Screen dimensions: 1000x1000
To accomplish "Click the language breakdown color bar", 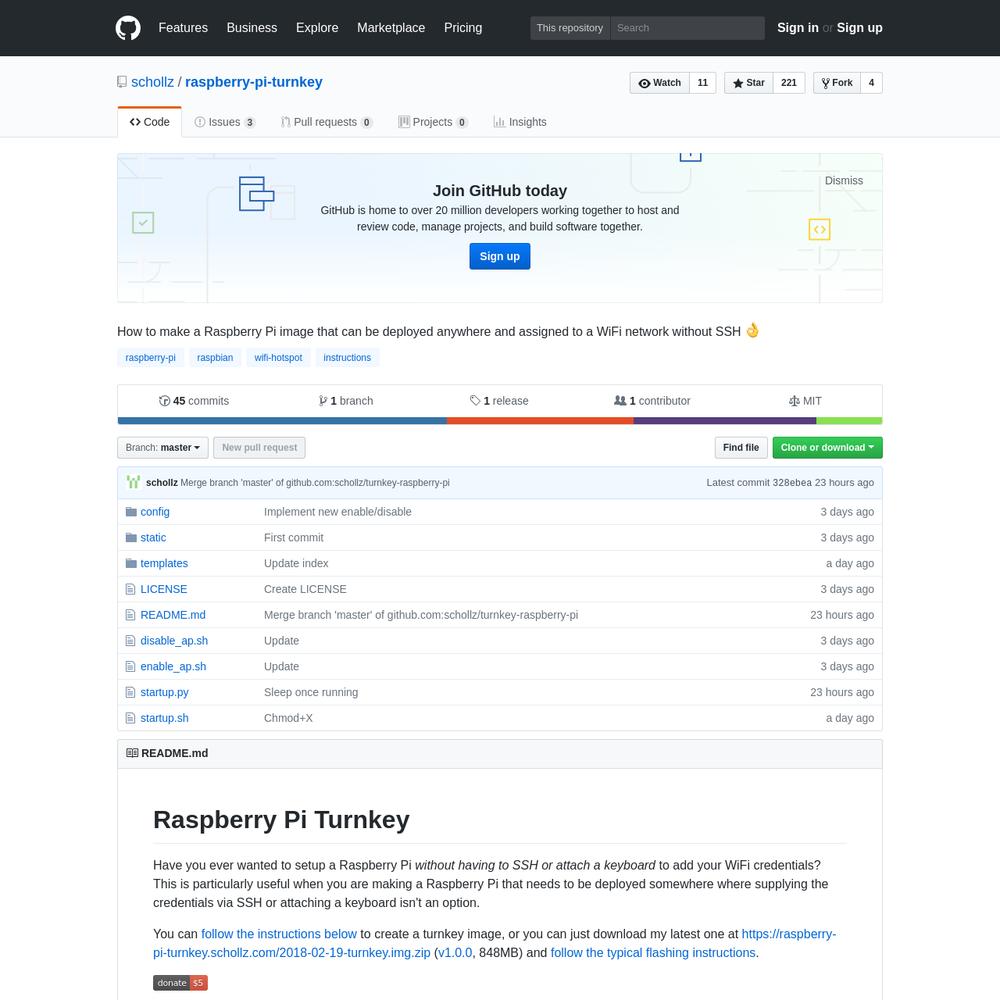I will click(499, 421).
